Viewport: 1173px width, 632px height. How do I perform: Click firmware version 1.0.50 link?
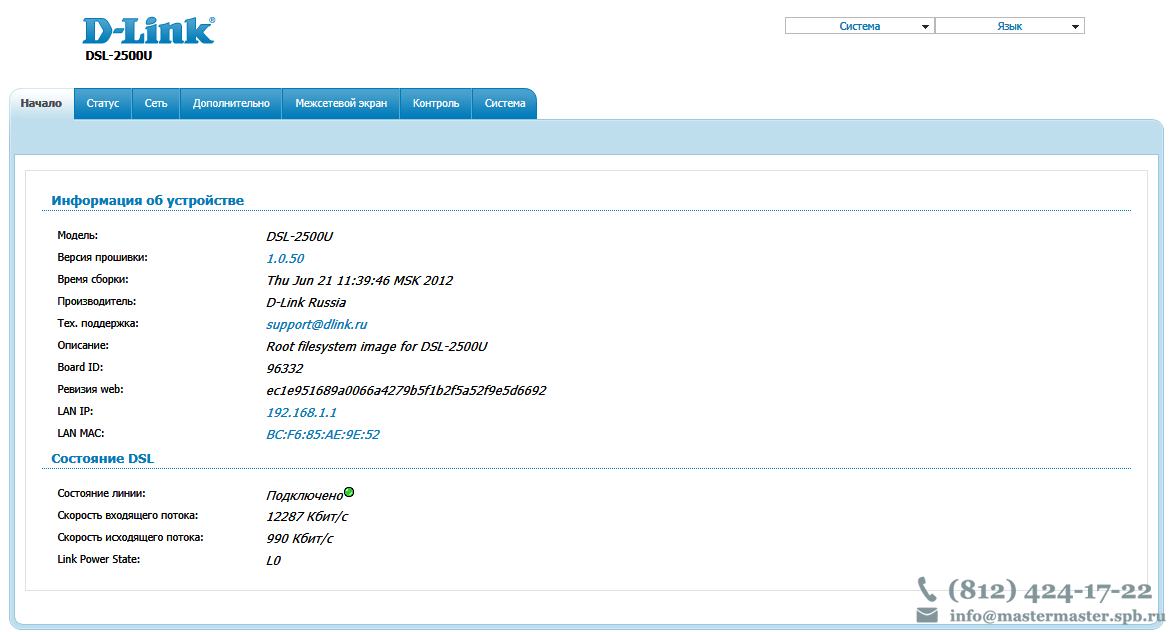(285, 259)
